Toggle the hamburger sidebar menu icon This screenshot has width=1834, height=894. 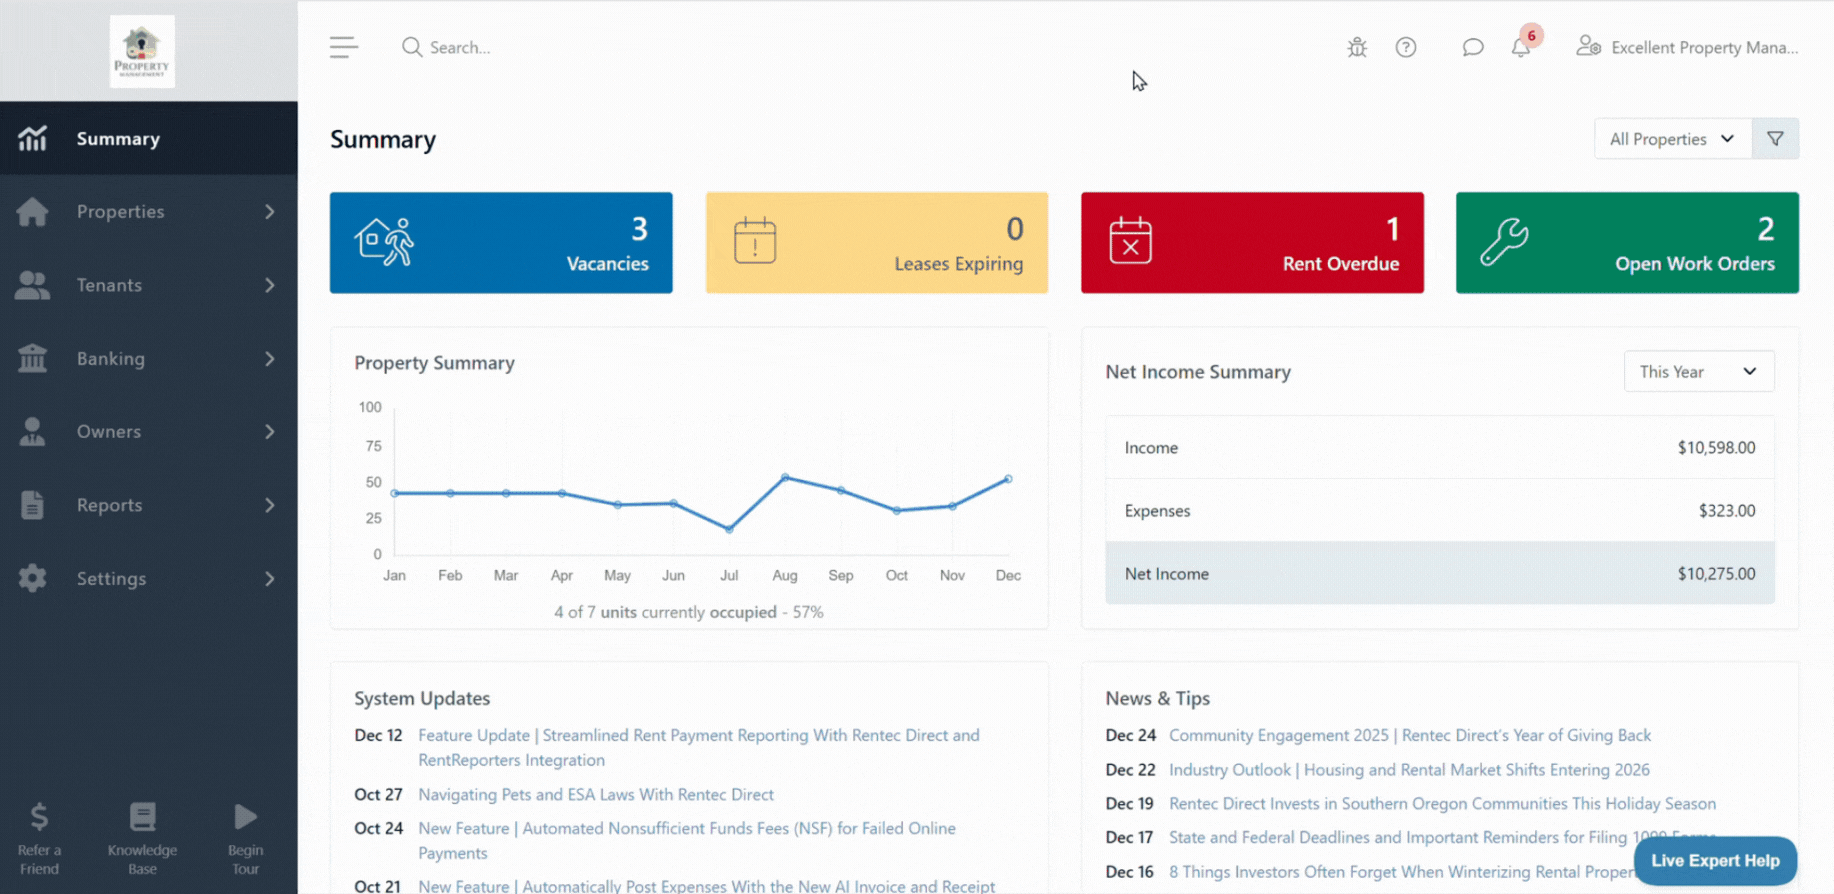tap(344, 47)
